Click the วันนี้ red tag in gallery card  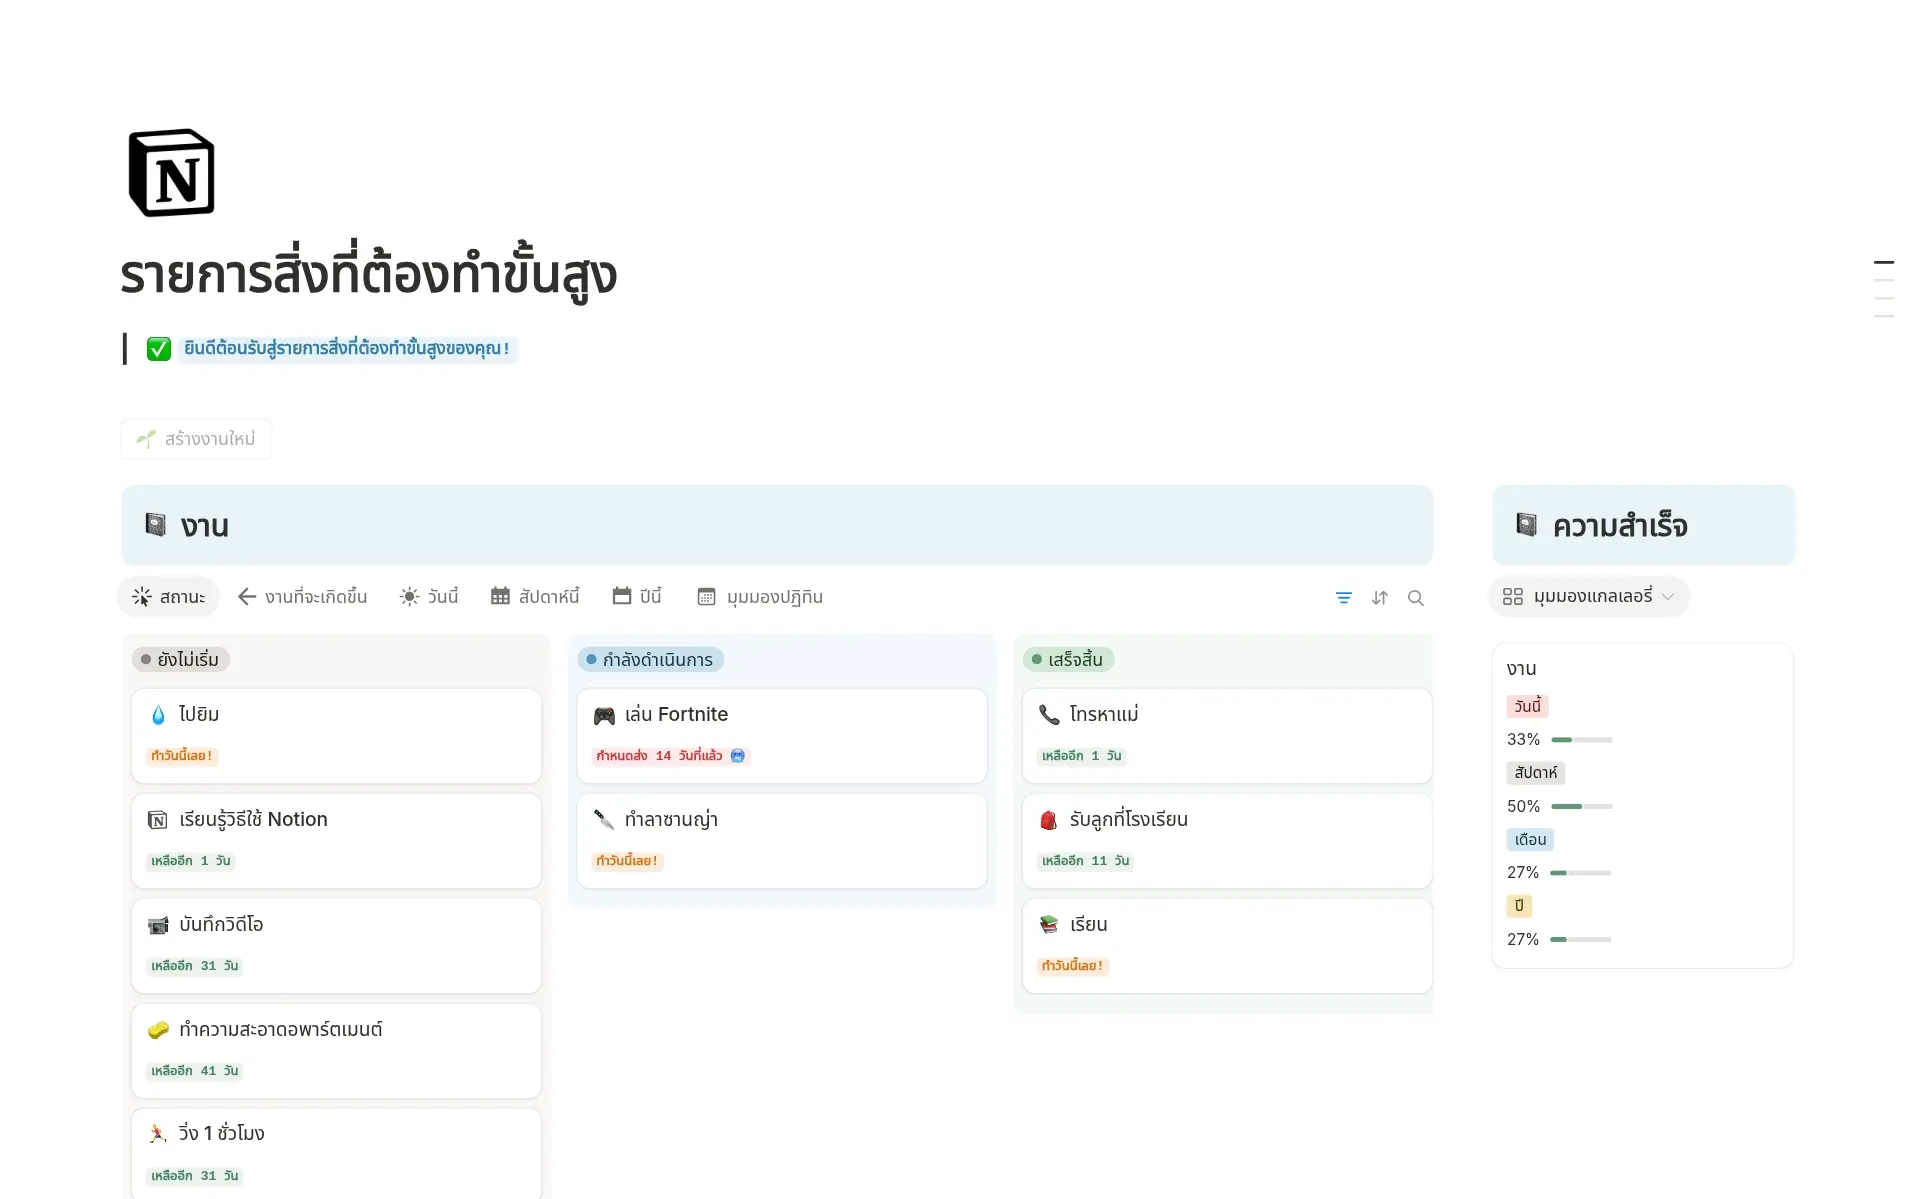(1527, 706)
